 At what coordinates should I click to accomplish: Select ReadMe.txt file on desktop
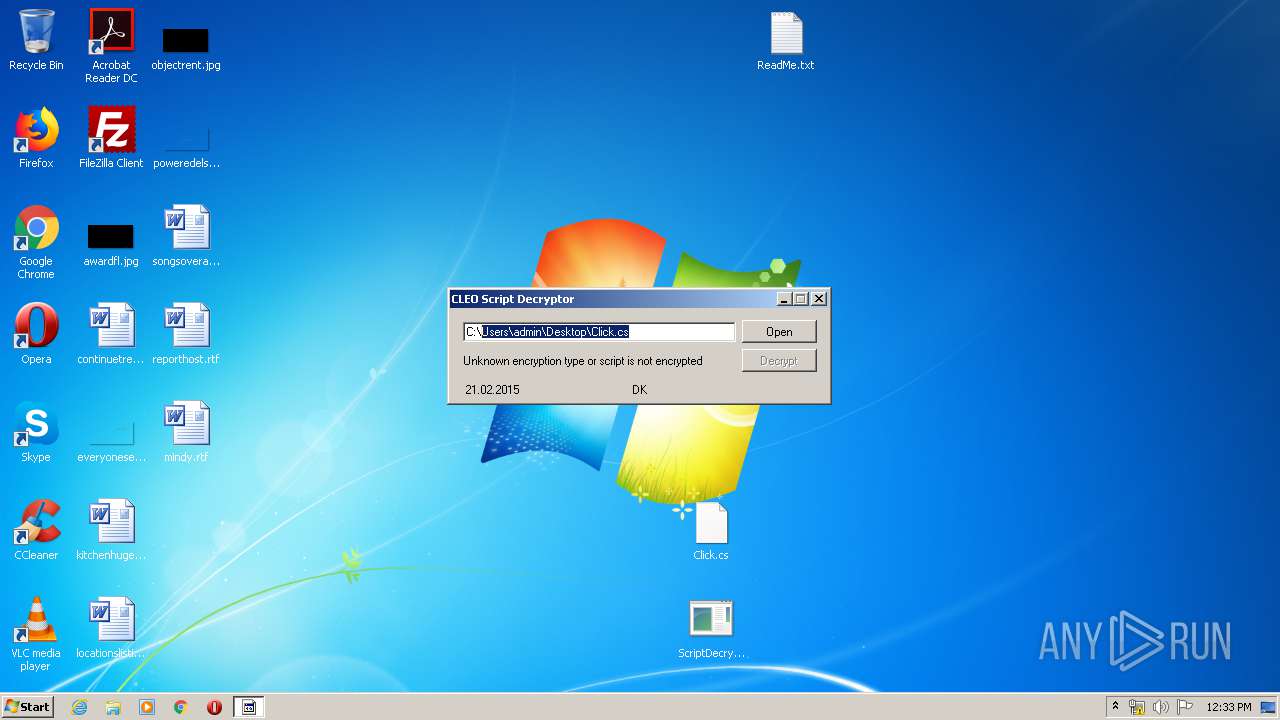point(786,41)
